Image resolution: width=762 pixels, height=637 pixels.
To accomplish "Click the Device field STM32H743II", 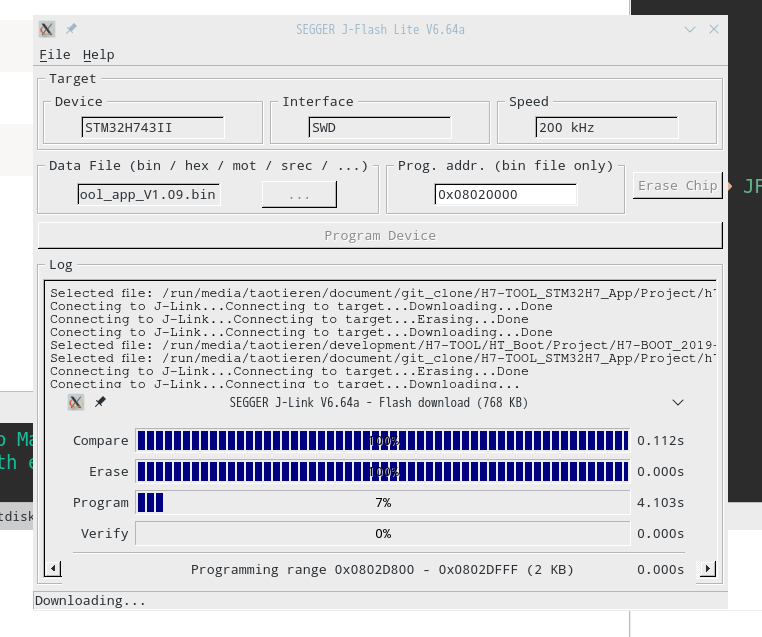I will [x=153, y=127].
